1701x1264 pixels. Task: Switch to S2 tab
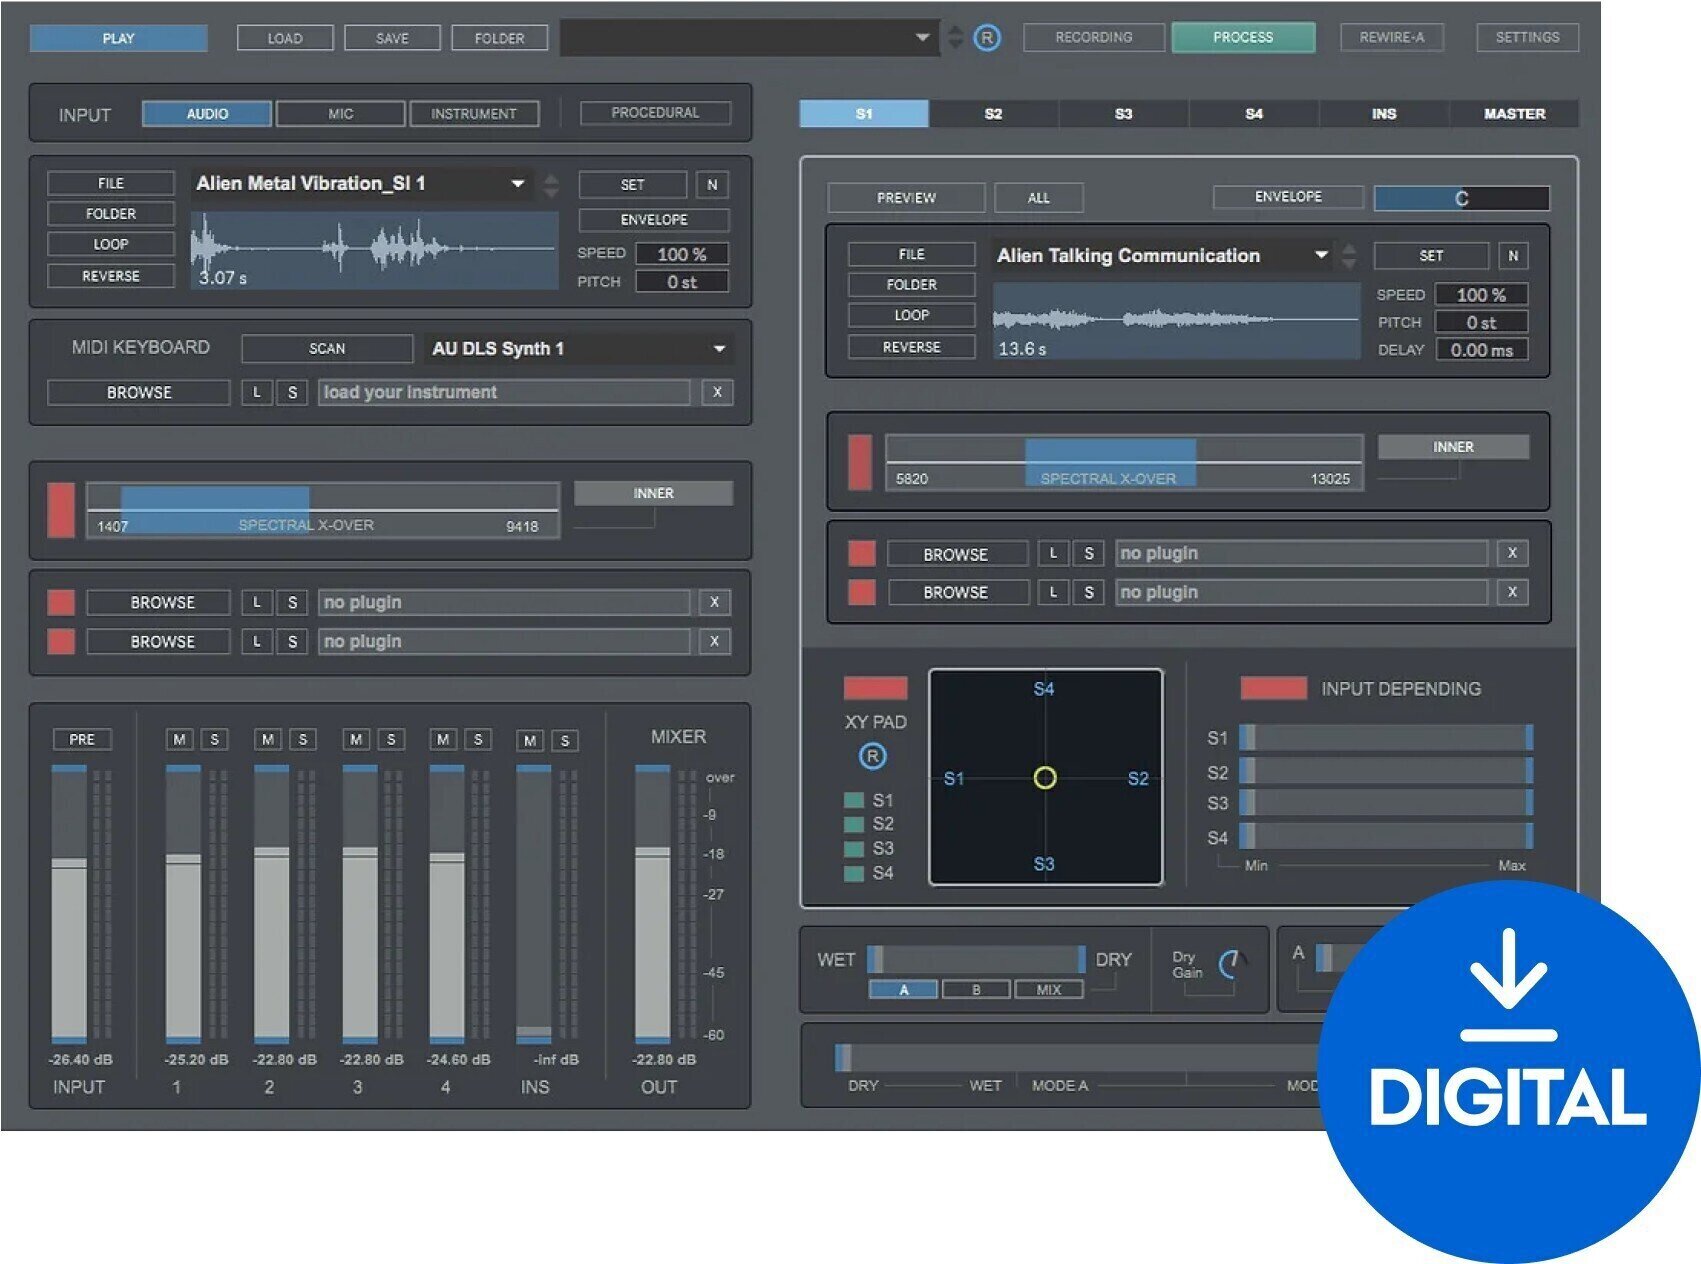(993, 114)
